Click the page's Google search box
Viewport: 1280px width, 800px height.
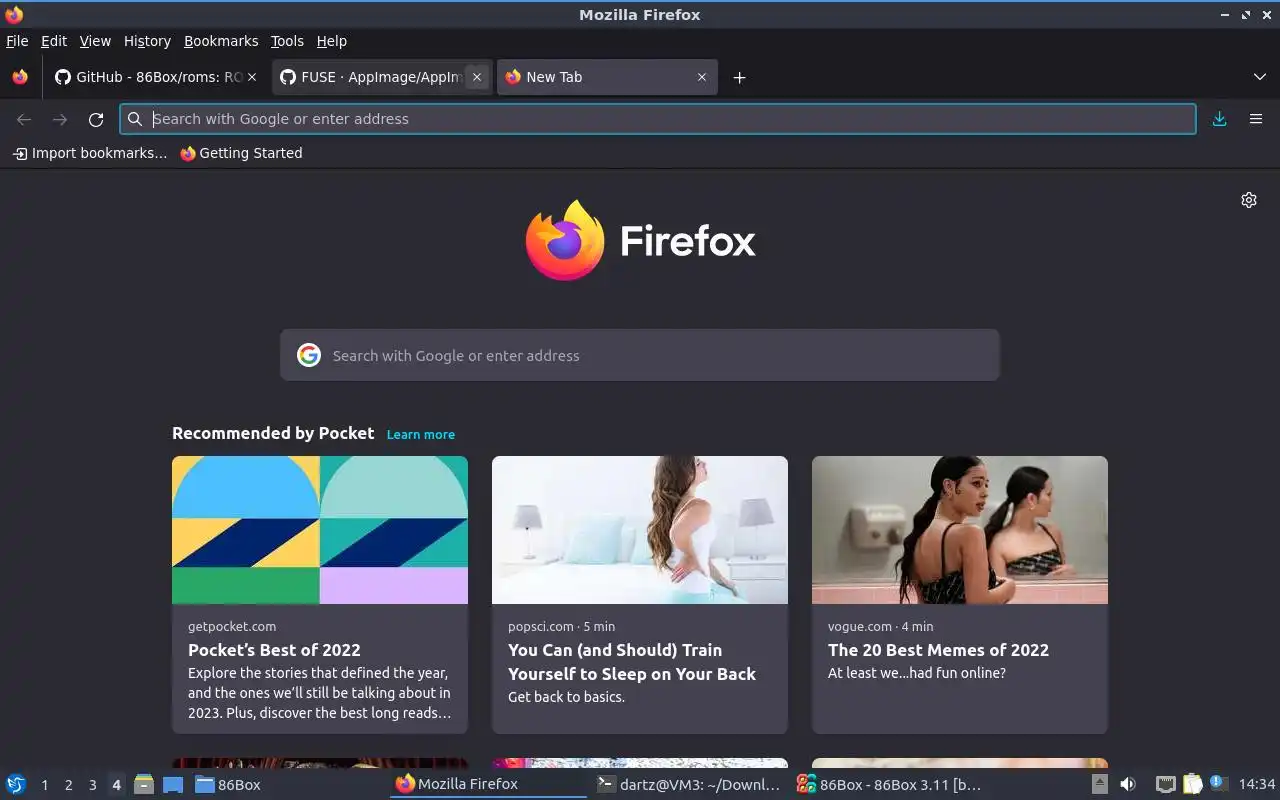(640, 355)
